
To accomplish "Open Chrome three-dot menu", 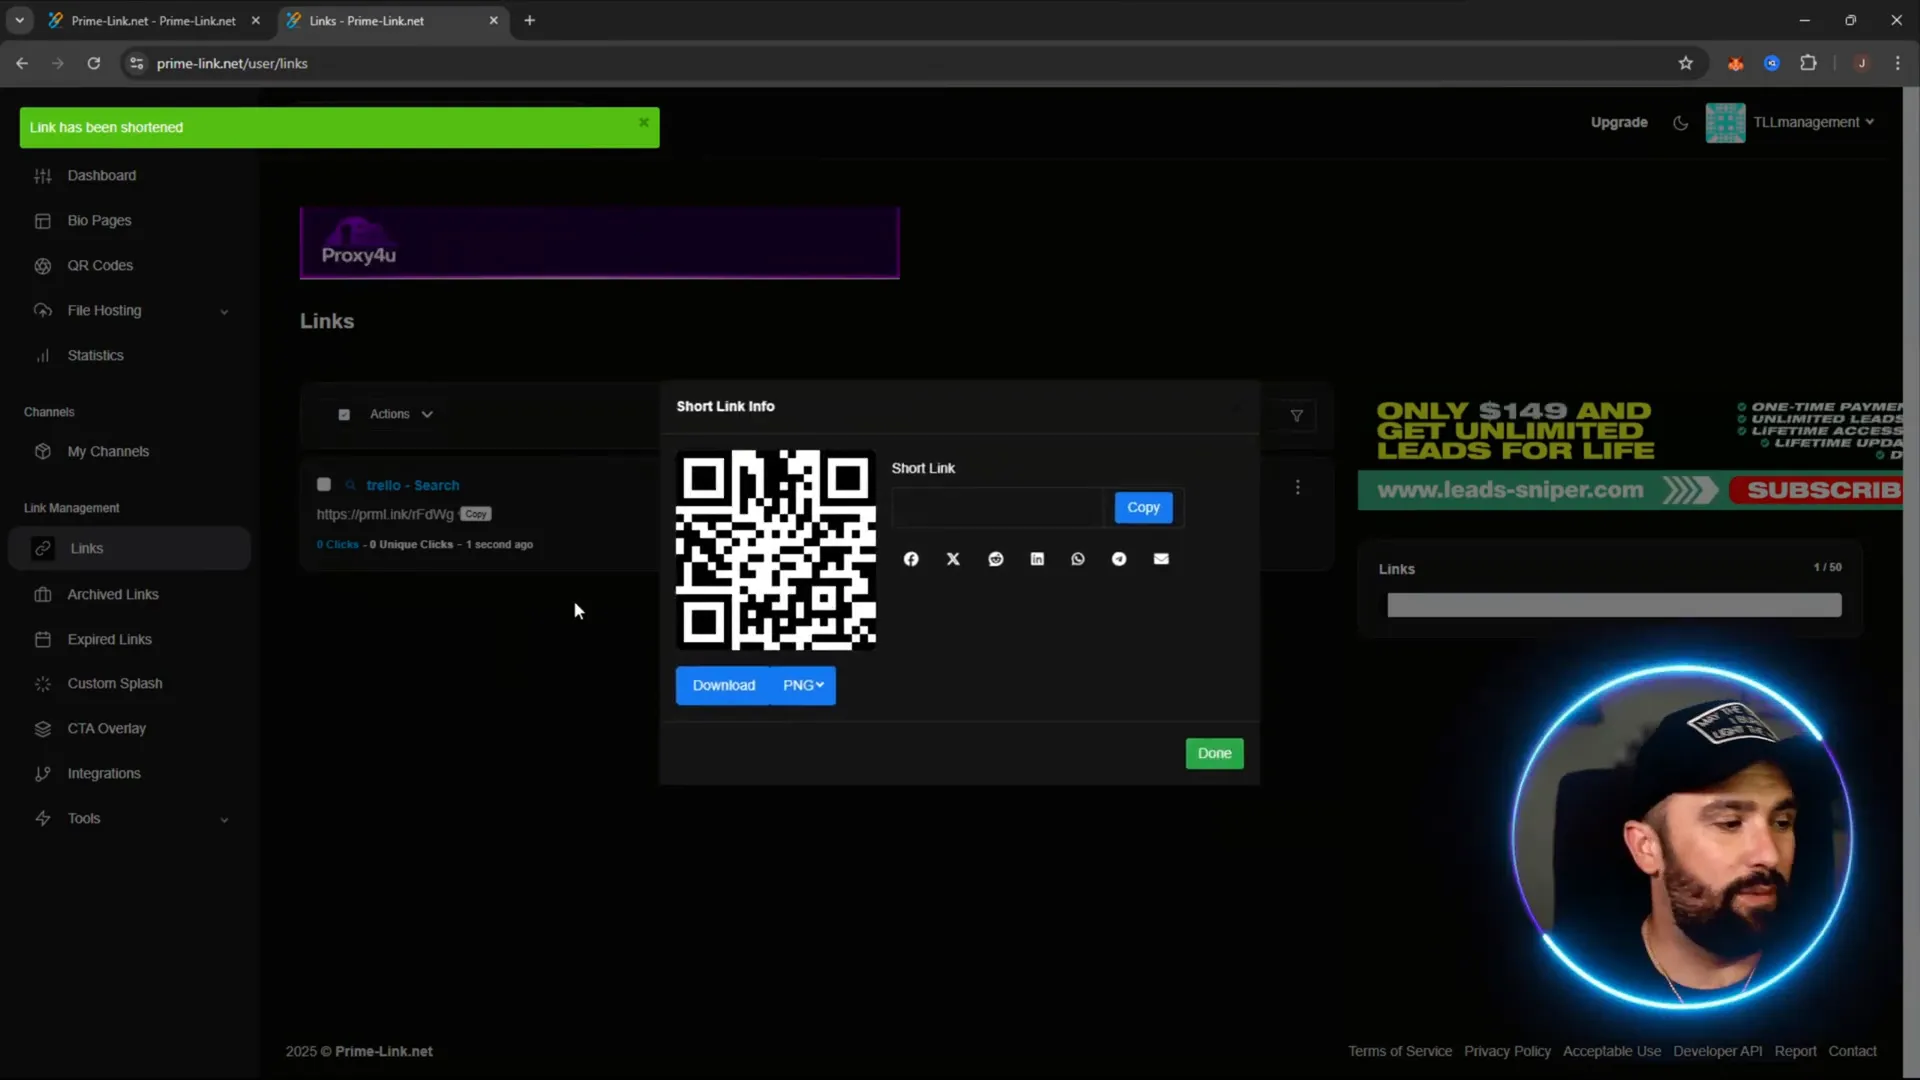I will (x=1898, y=63).
